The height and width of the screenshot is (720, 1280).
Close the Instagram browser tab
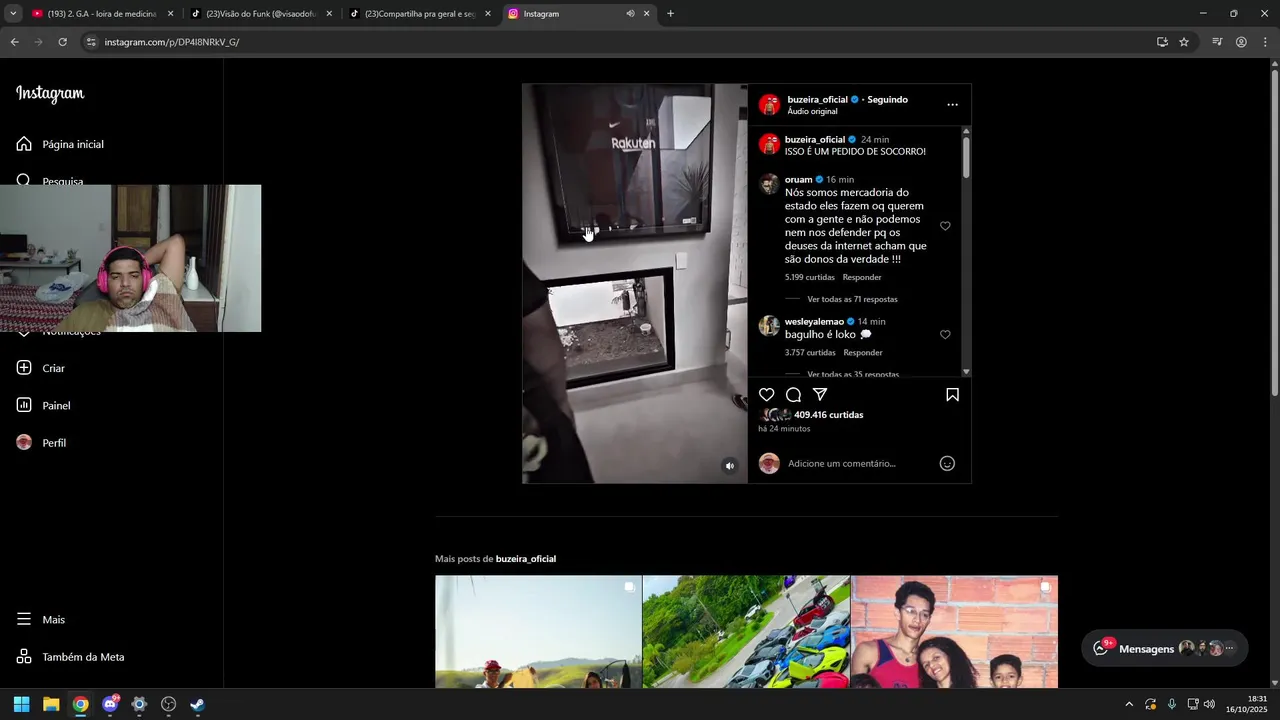tap(646, 14)
